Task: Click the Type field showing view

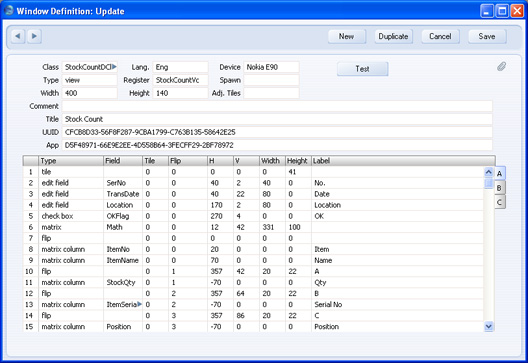Action: pos(90,80)
